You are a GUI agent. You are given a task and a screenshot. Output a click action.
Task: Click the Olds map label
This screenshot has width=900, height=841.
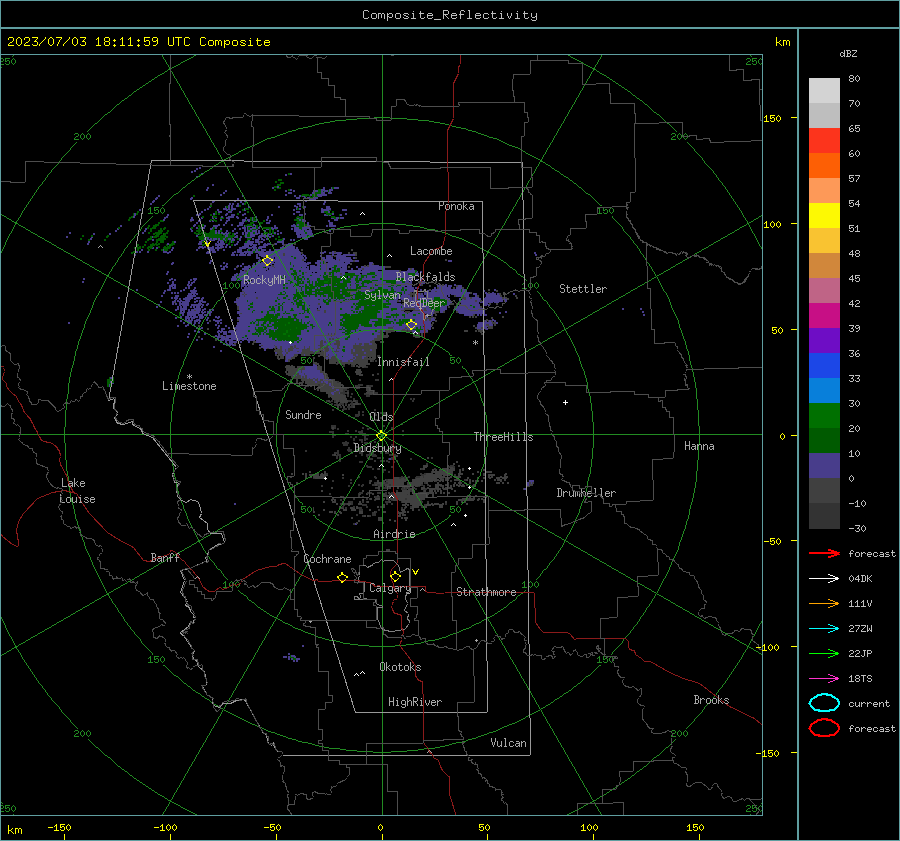tap(381, 417)
